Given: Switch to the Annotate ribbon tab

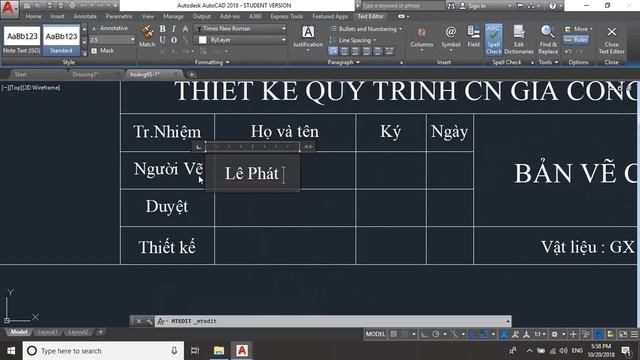Looking at the screenshot, I should click(x=85, y=16).
